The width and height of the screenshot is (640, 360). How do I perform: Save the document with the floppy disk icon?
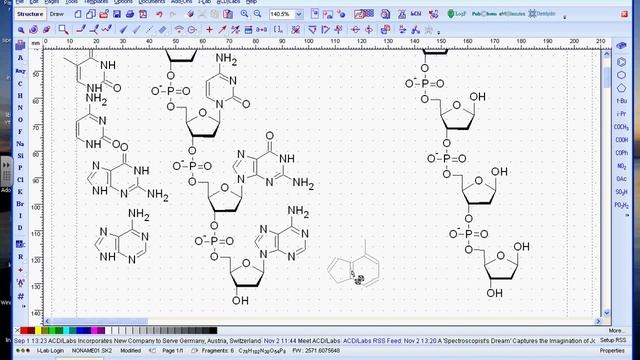(117, 14)
